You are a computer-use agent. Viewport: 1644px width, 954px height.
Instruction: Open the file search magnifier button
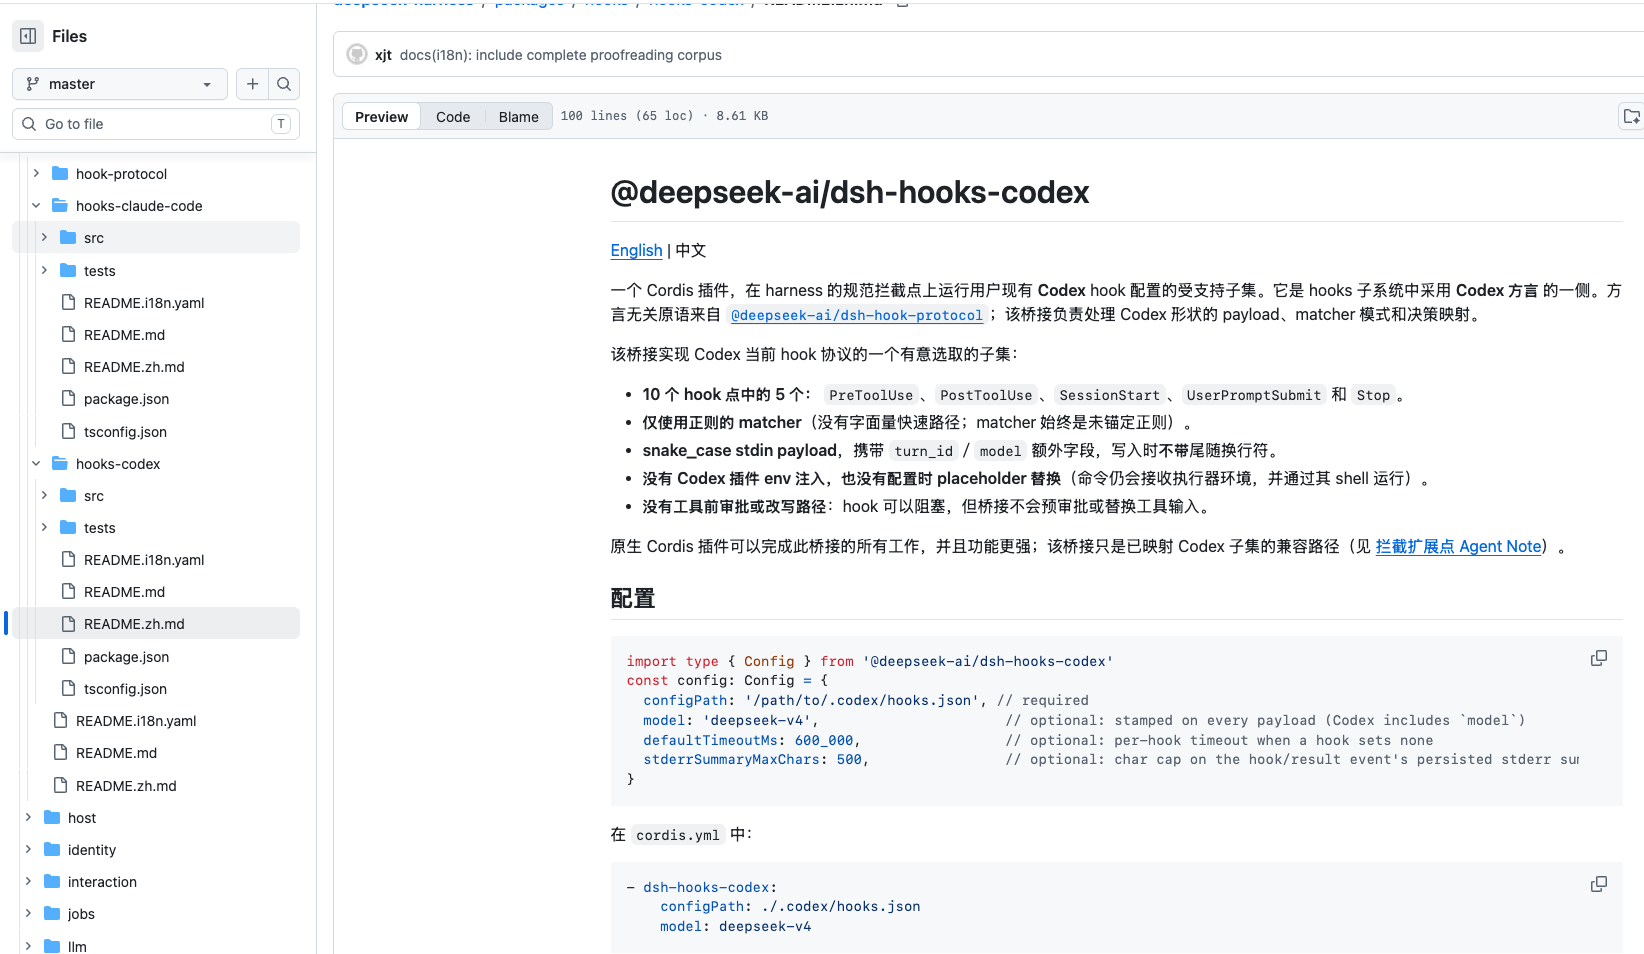pos(284,84)
